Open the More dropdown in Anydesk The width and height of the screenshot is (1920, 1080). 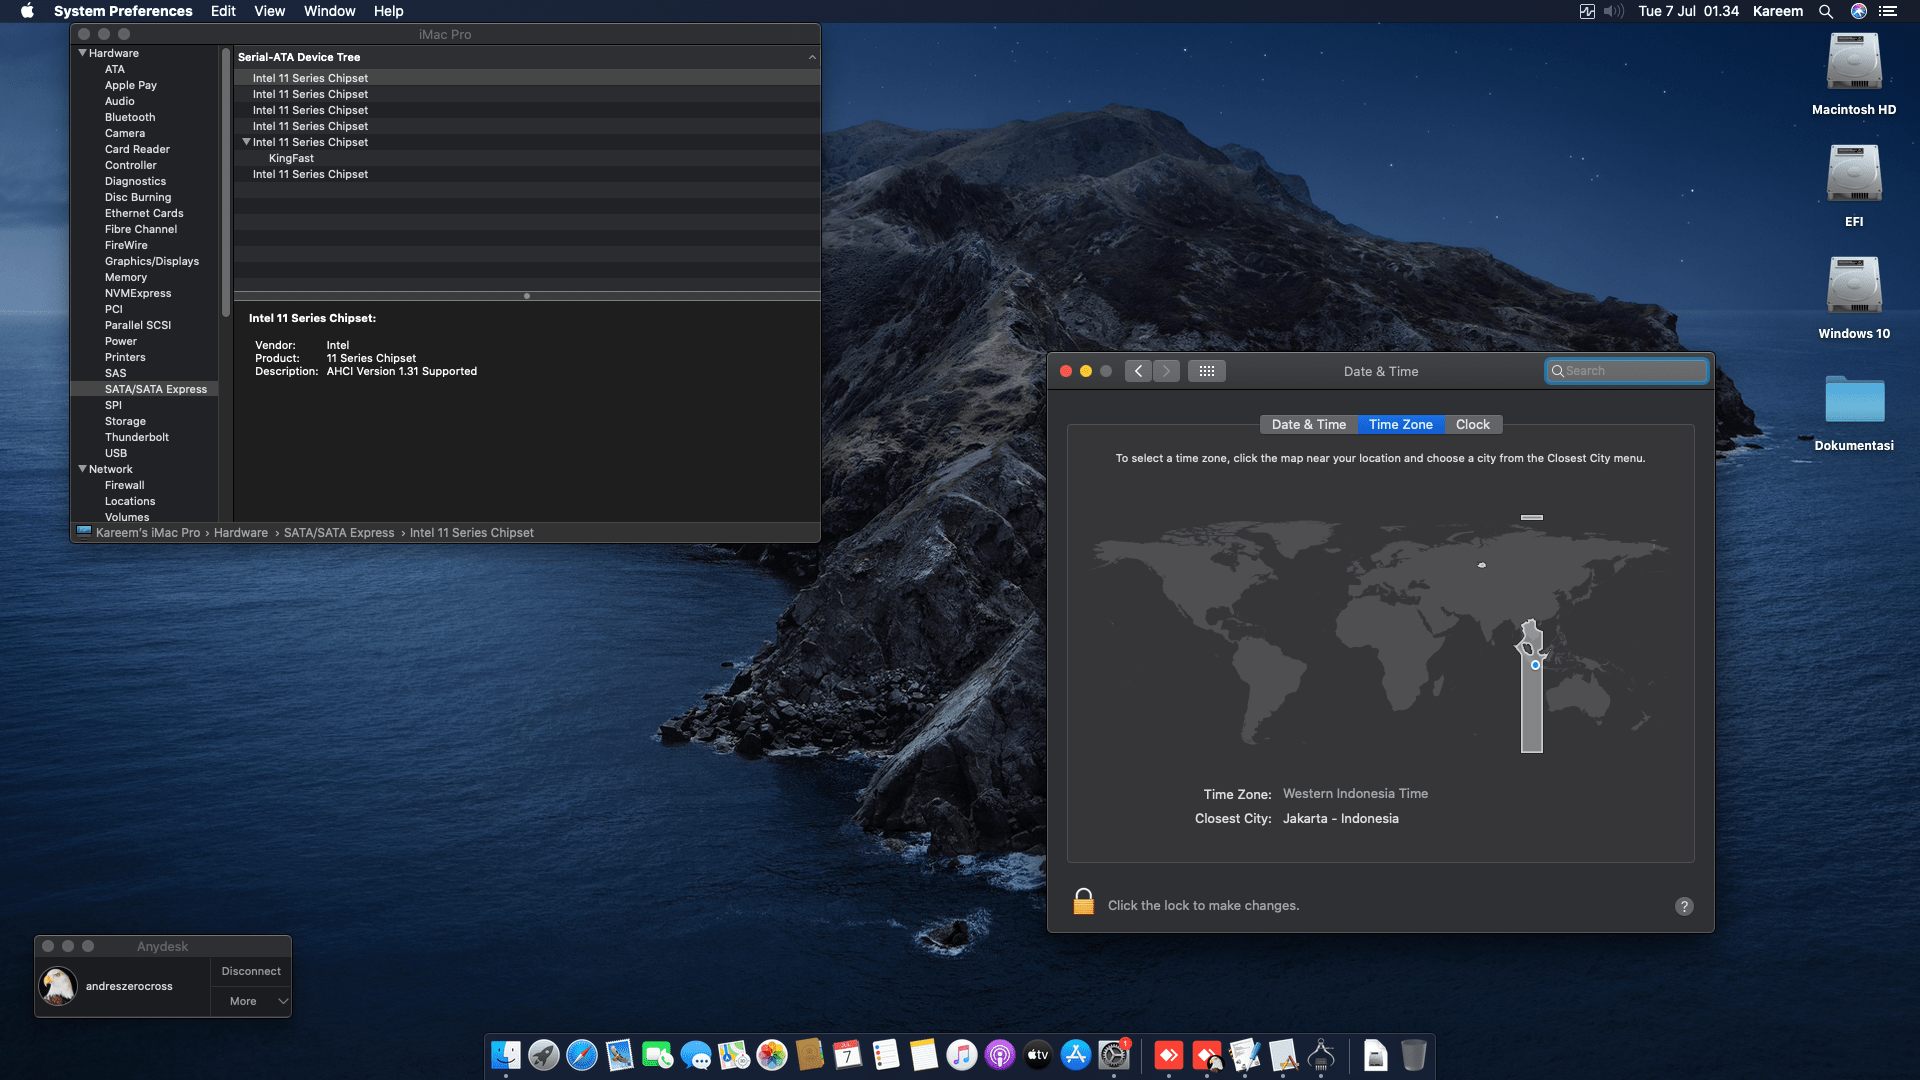point(251,1001)
